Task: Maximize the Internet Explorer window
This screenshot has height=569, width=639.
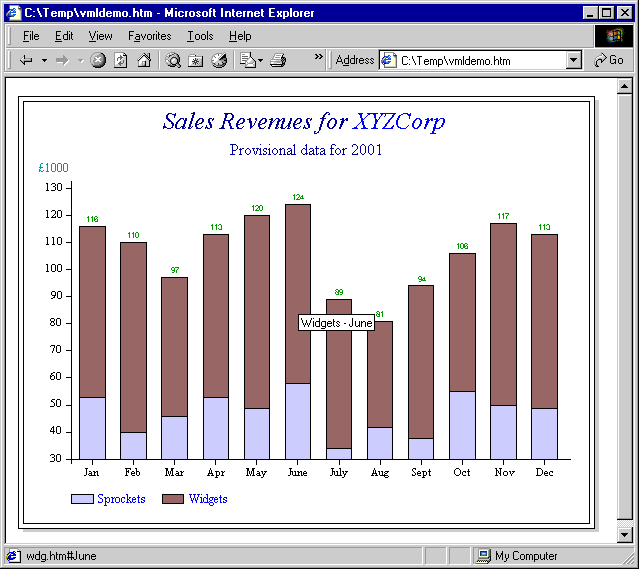Action: 606,13
